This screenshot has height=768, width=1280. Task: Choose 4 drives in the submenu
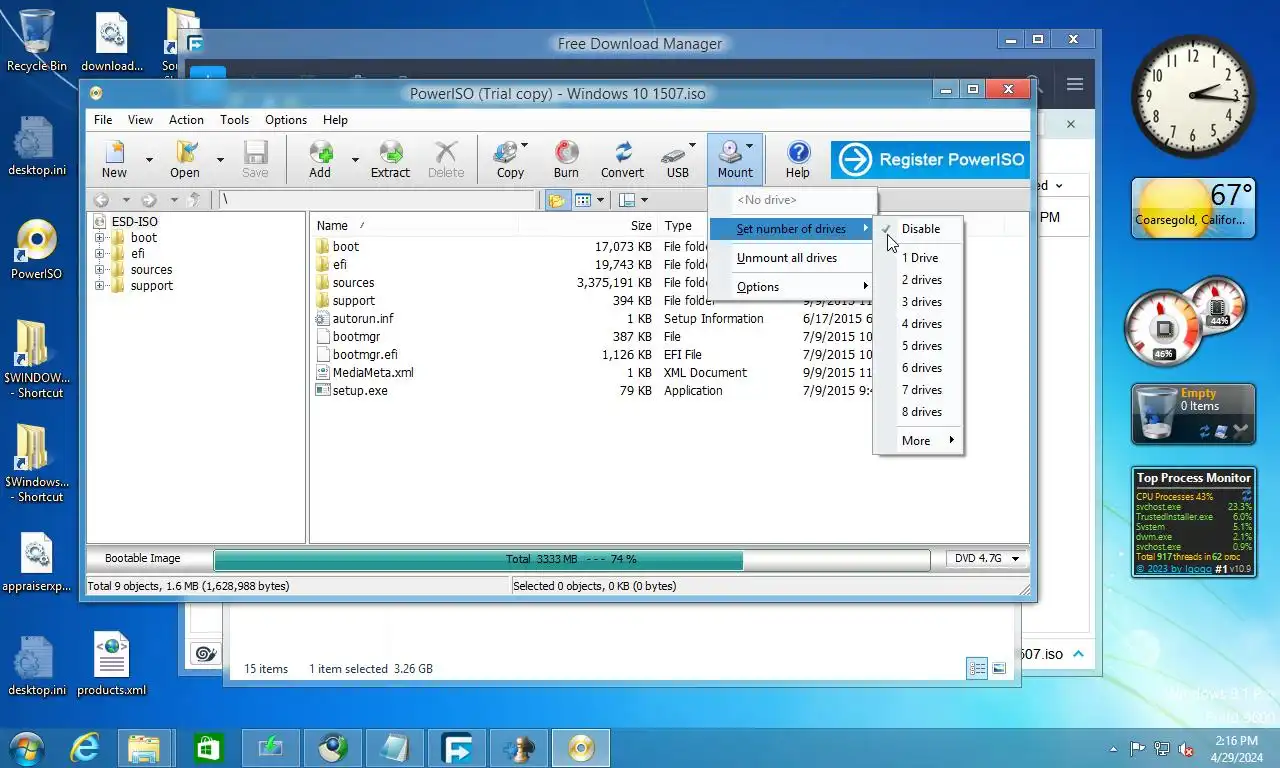click(918, 324)
